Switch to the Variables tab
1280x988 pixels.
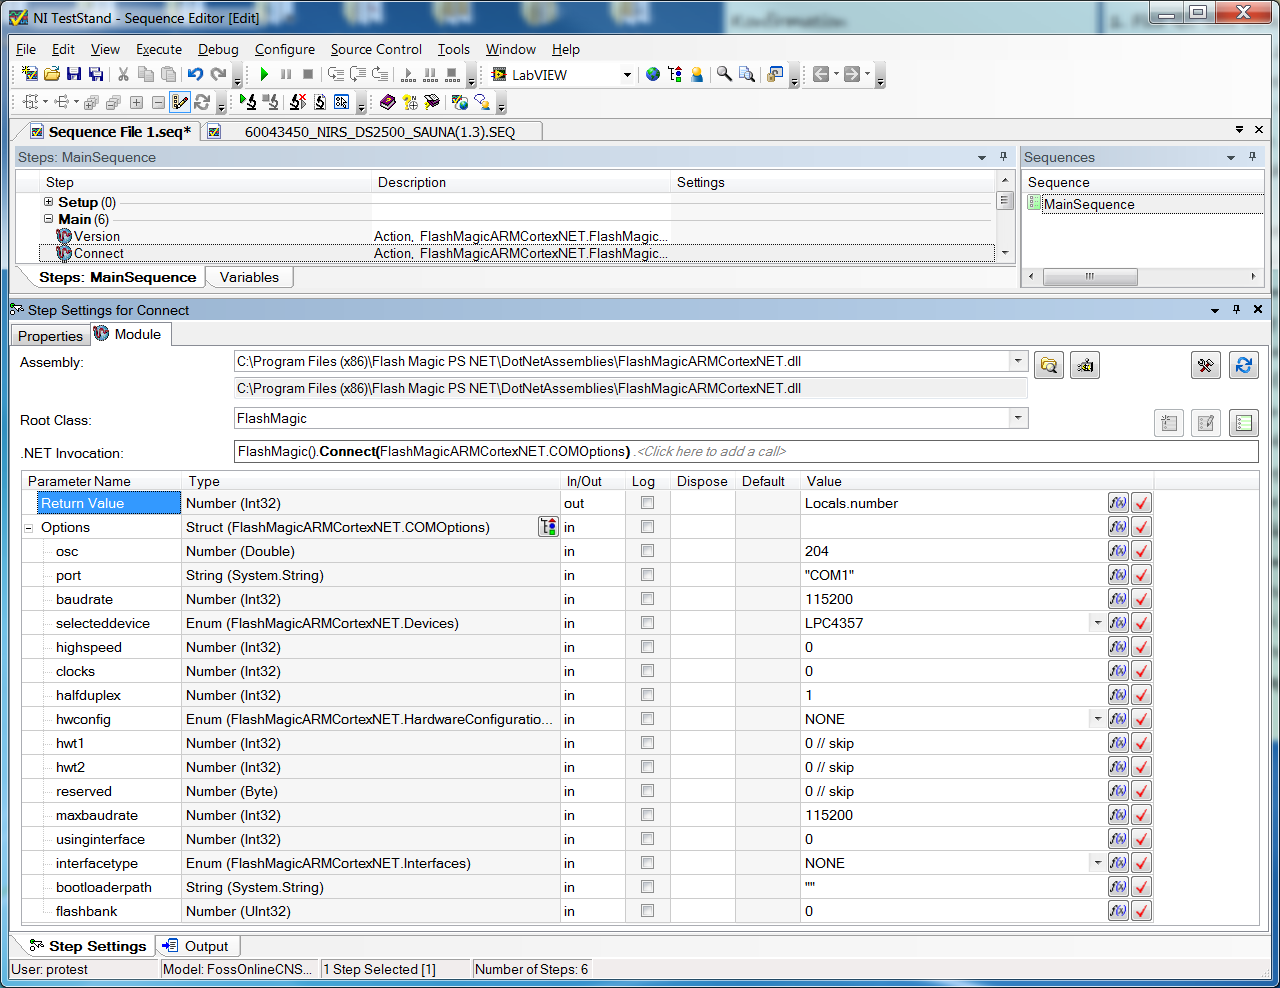(249, 277)
